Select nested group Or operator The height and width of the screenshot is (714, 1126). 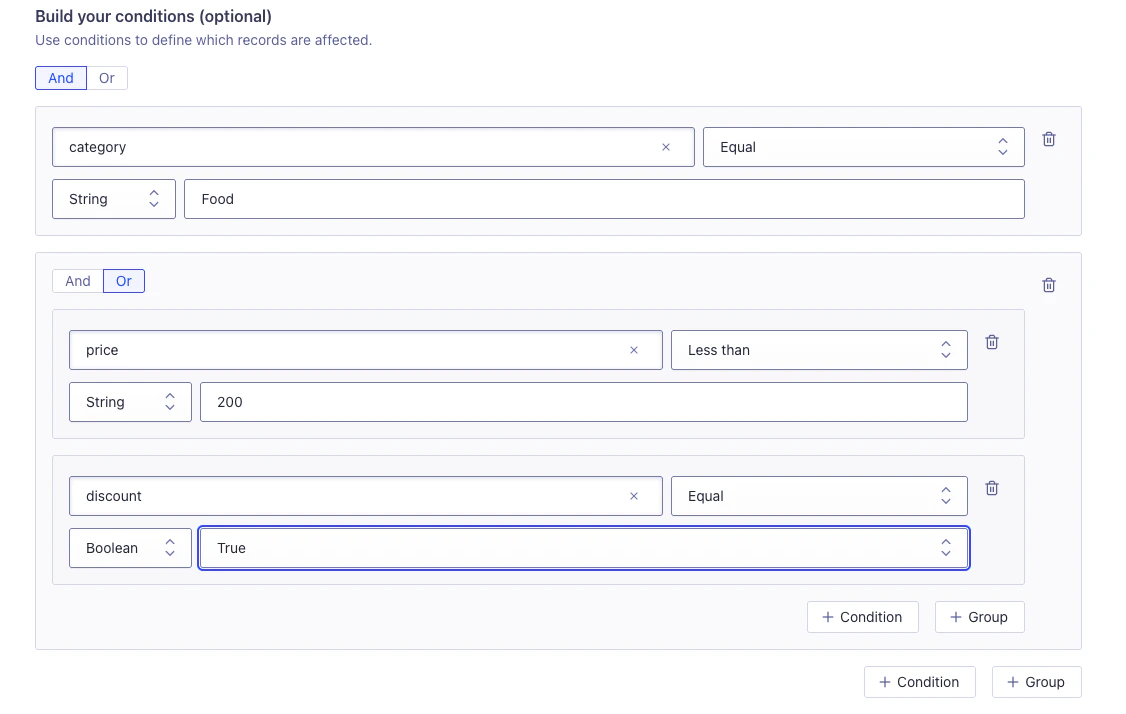pyautogui.click(x=124, y=281)
